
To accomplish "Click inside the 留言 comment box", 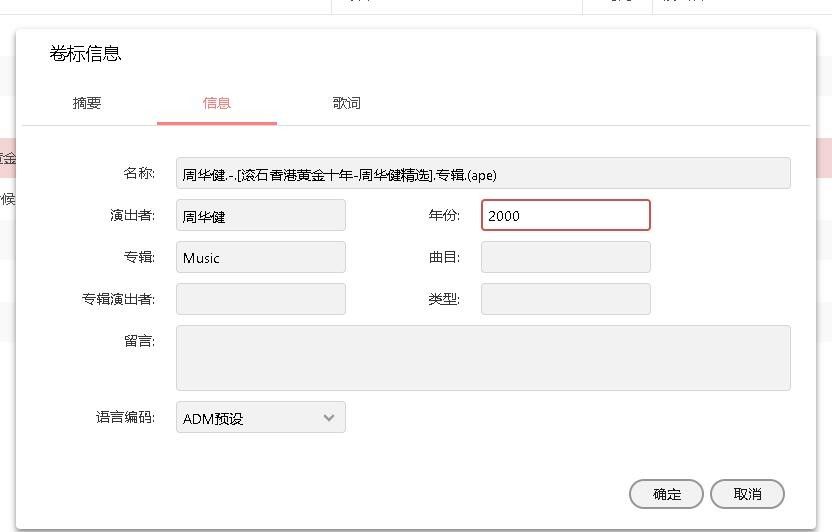I will [483, 357].
